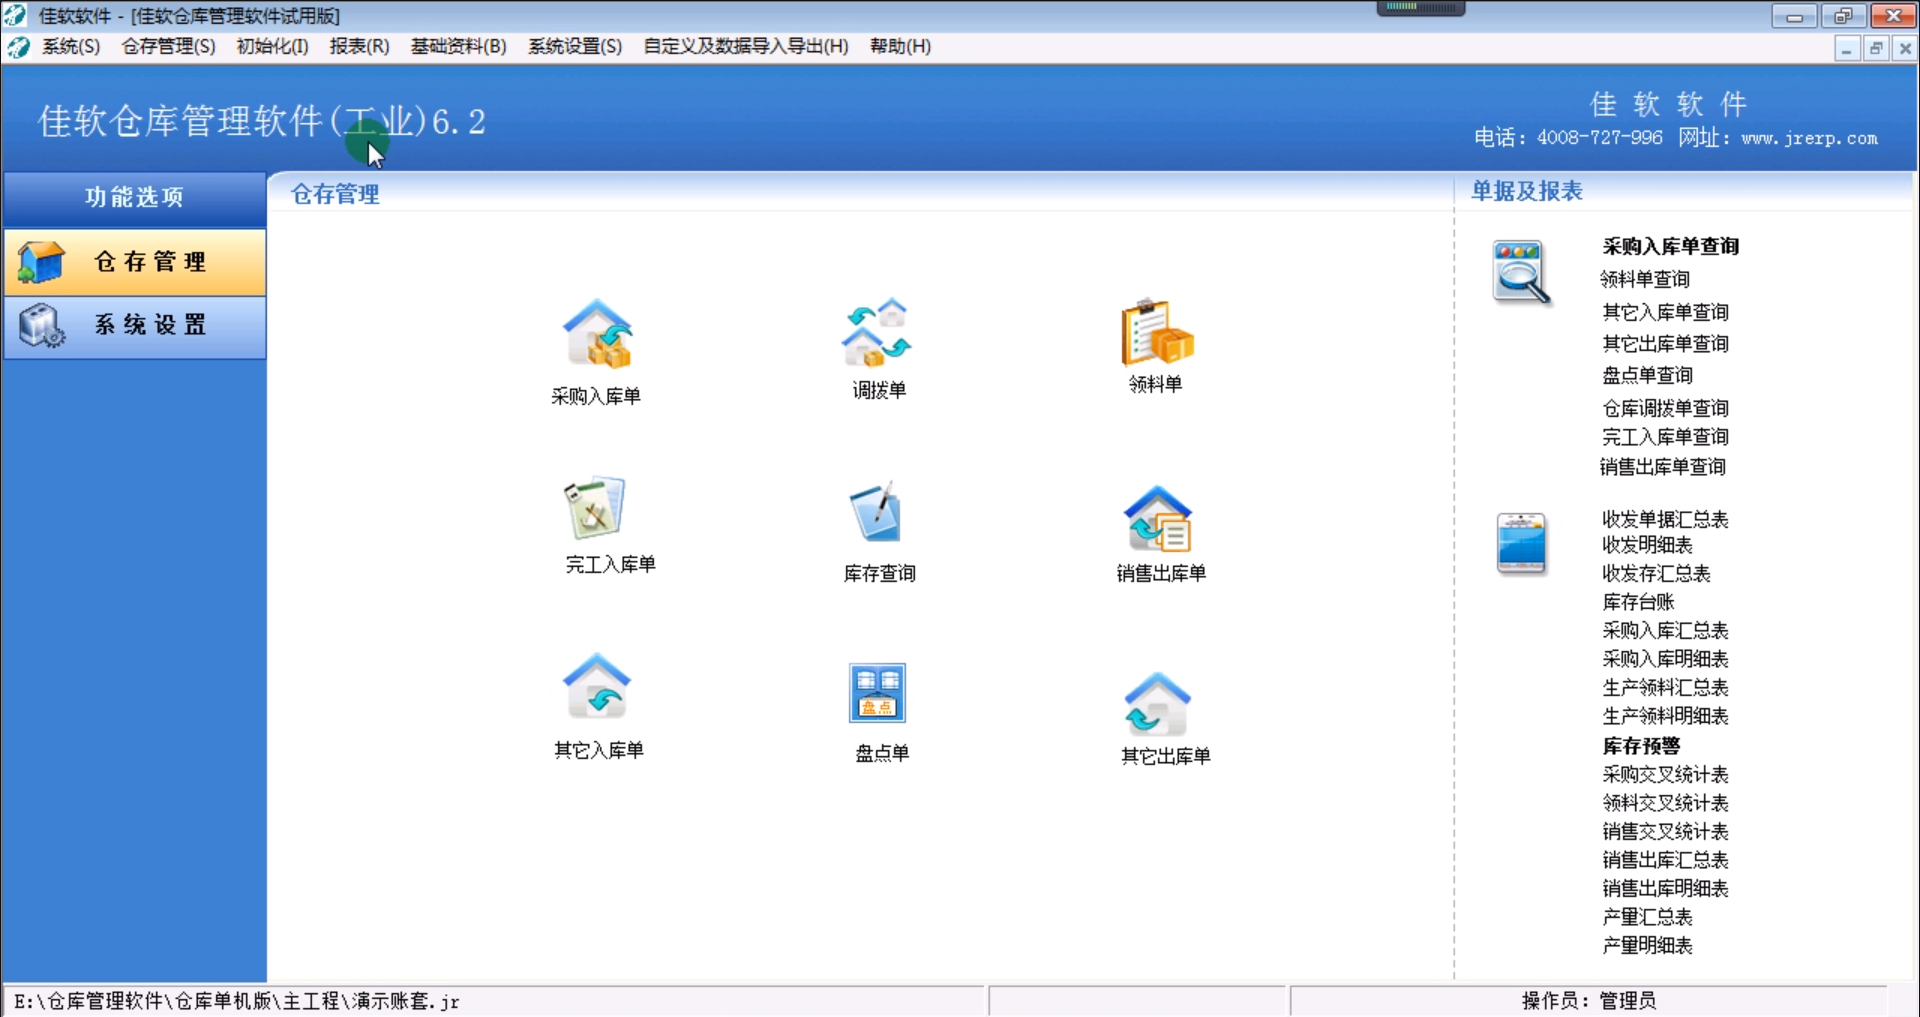Open the 采购入库单 purchase receipt icon
Viewport: 1920px width, 1017px height.
point(597,334)
